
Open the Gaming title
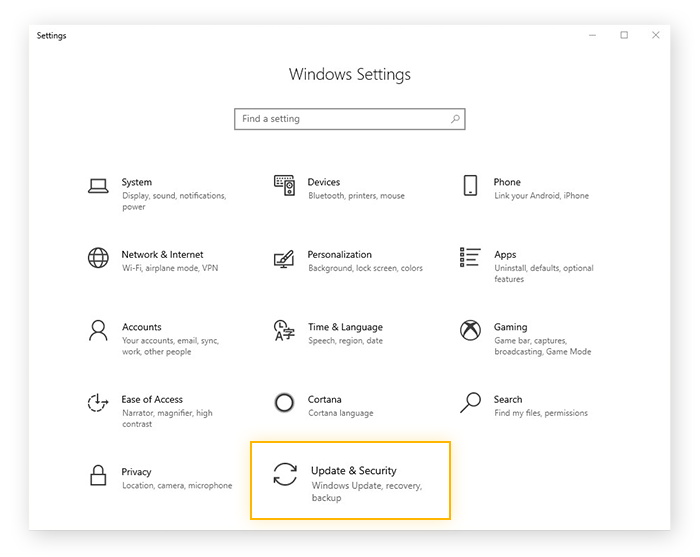[x=510, y=327]
